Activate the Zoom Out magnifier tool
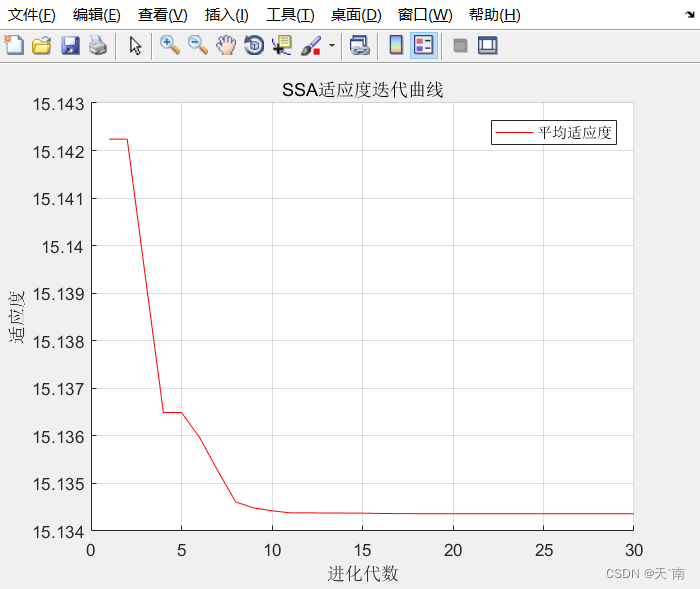Image resolution: width=700 pixels, height=589 pixels. tap(198, 45)
